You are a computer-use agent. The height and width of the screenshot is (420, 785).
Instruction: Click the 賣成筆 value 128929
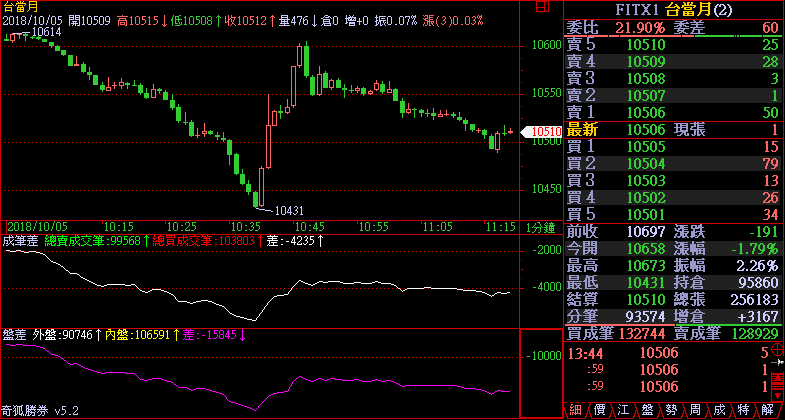click(756, 333)
